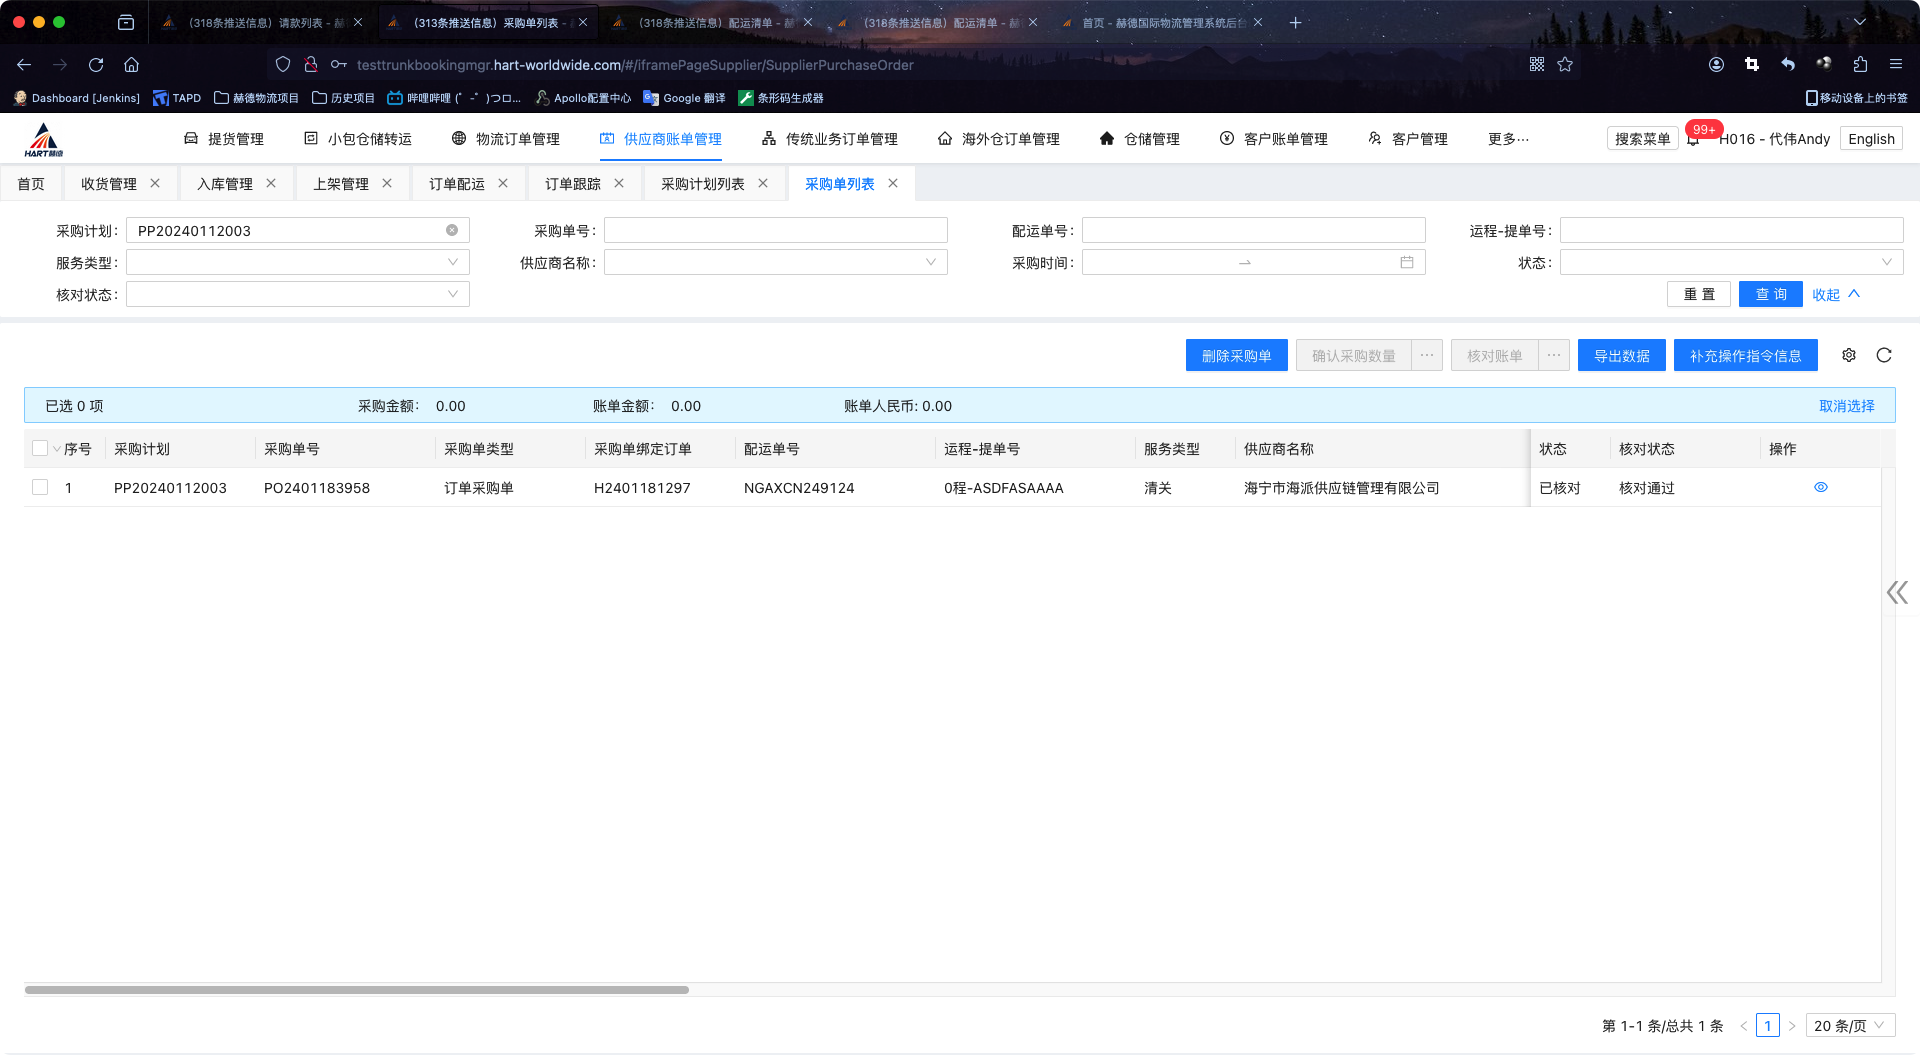Screen dimensions: 1920x1055
Task: Open the 20 条/页 page size selector
Action: 1849,1025
